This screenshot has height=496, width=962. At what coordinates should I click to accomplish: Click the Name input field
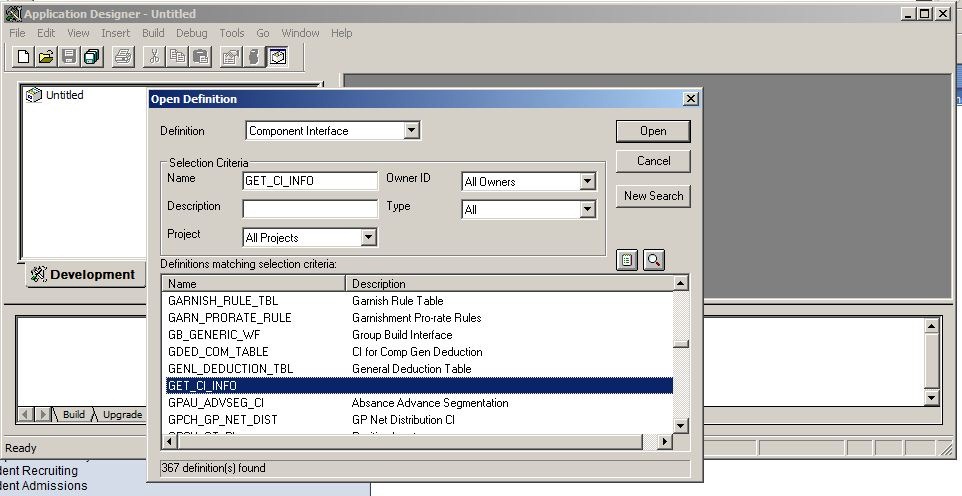[x=310, y=180]
